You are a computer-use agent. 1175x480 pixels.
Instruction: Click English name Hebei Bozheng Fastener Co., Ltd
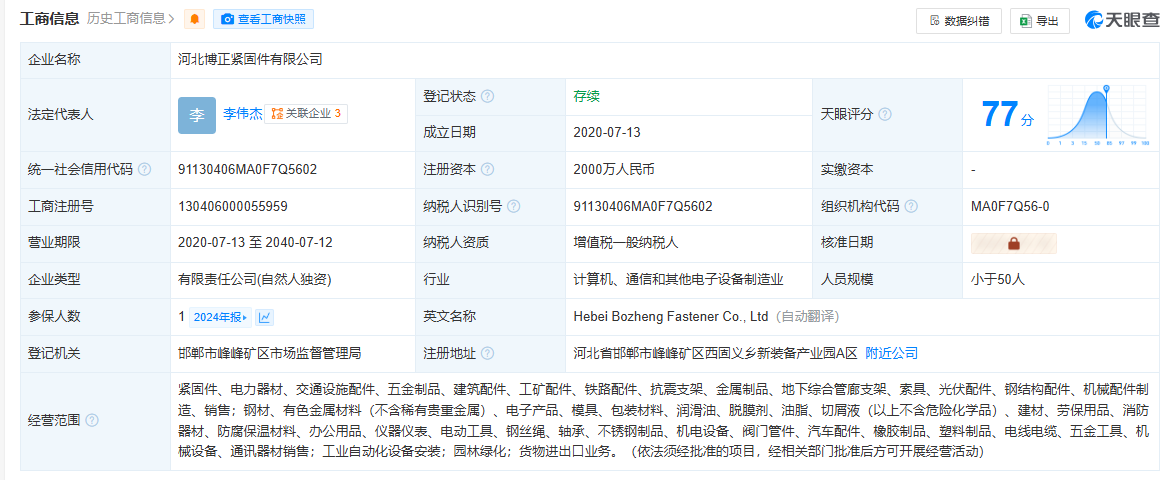tap(671, 317)
